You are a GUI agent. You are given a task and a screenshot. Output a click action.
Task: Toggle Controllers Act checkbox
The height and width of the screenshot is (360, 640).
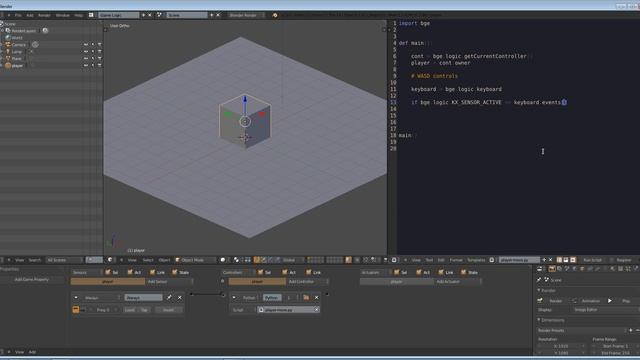pyautogui.click(x=285, y=272)
